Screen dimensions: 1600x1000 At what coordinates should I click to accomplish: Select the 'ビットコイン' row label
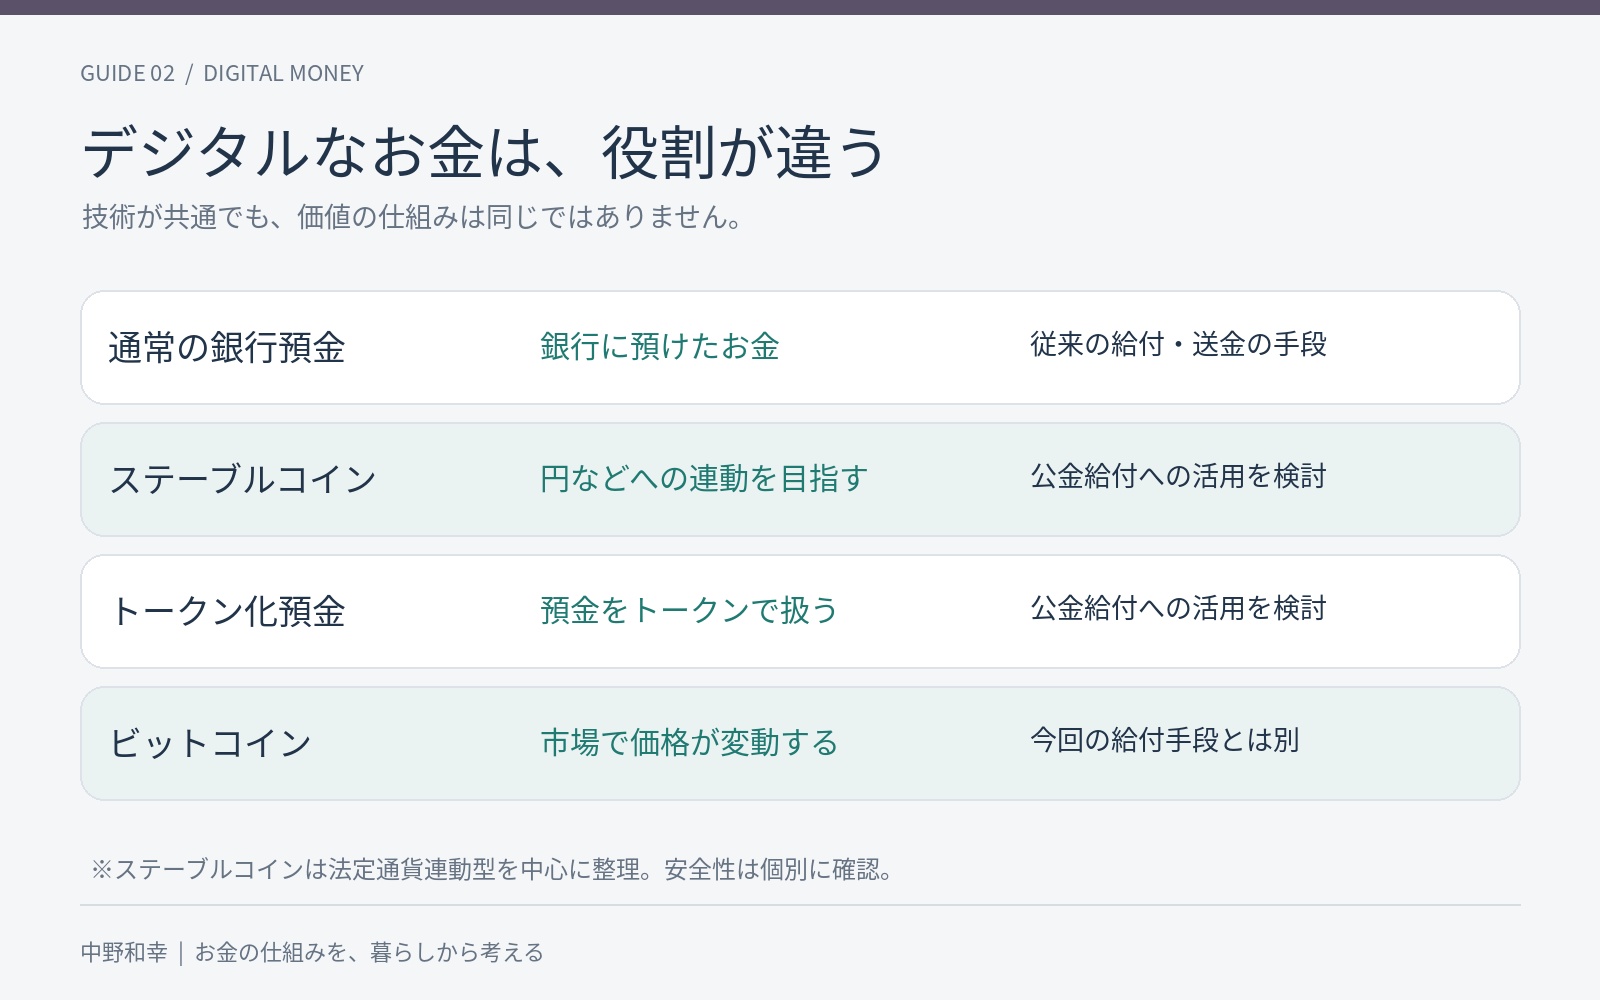click(210, 744)
